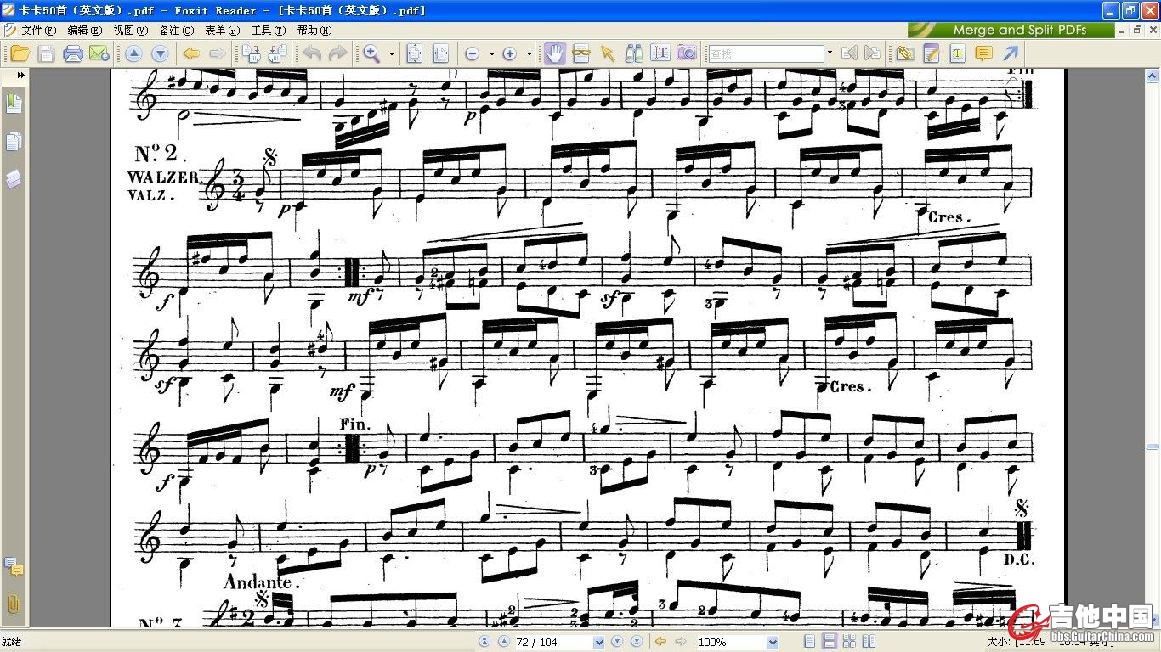Open the pages thumbnail panel in sidebar

click(x=13, y=141)
